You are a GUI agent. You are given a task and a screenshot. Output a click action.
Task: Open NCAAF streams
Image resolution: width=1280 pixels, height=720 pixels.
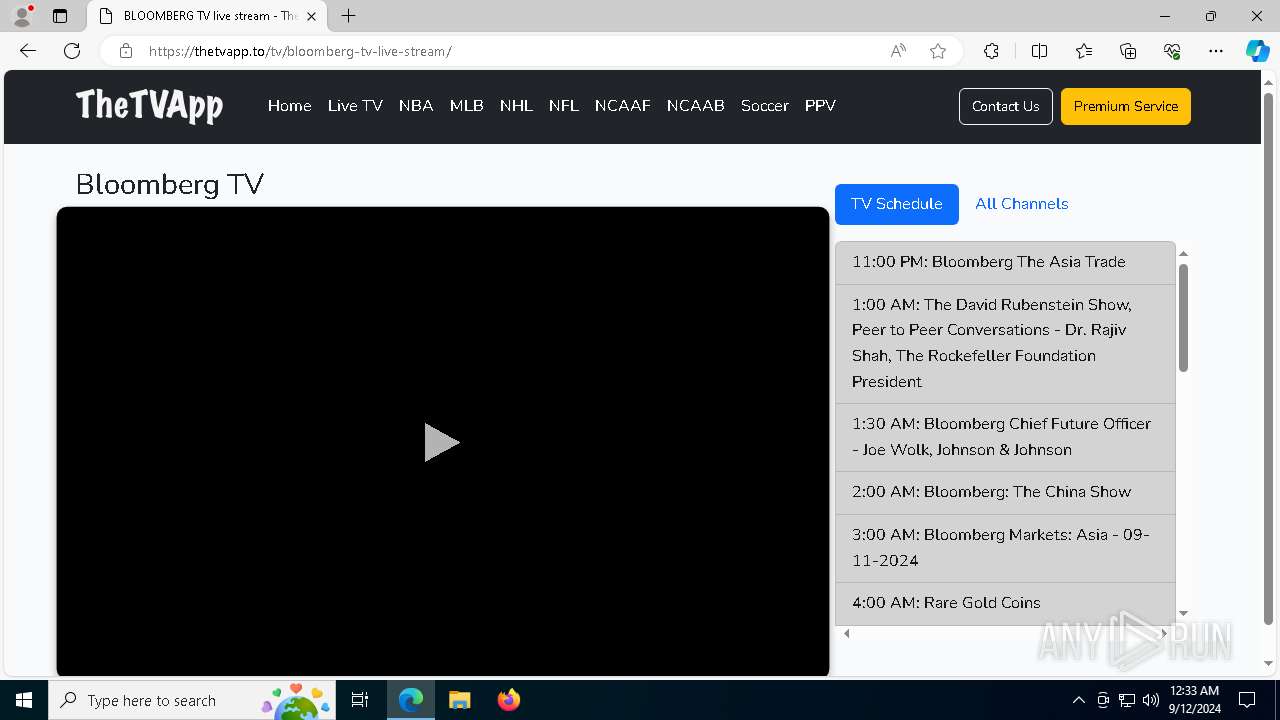click(623, 106)
